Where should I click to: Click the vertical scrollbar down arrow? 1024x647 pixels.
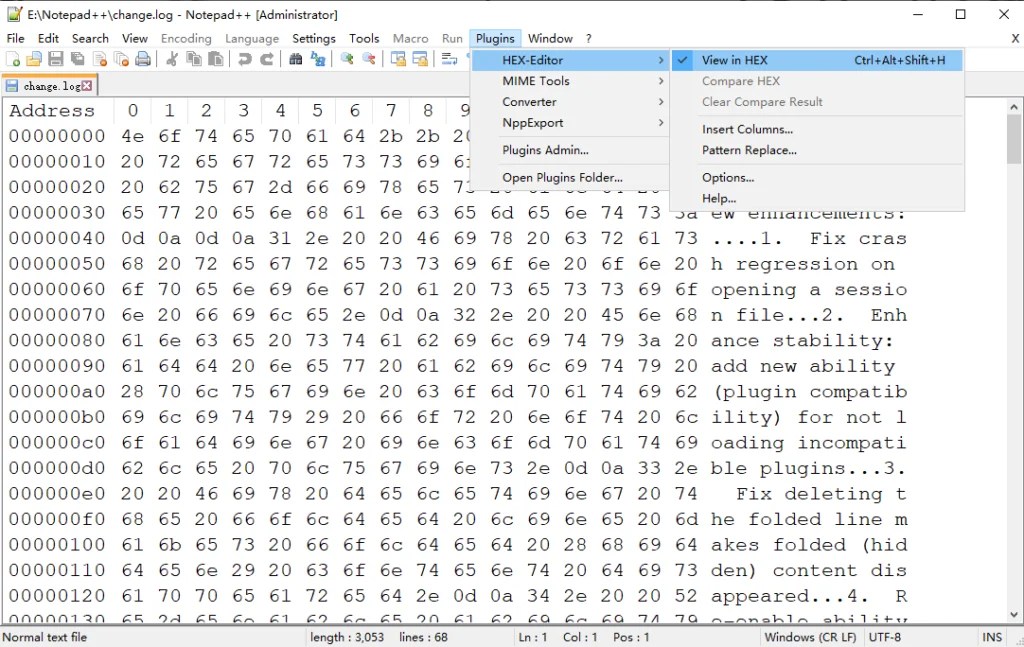[x=1014, y=614]
